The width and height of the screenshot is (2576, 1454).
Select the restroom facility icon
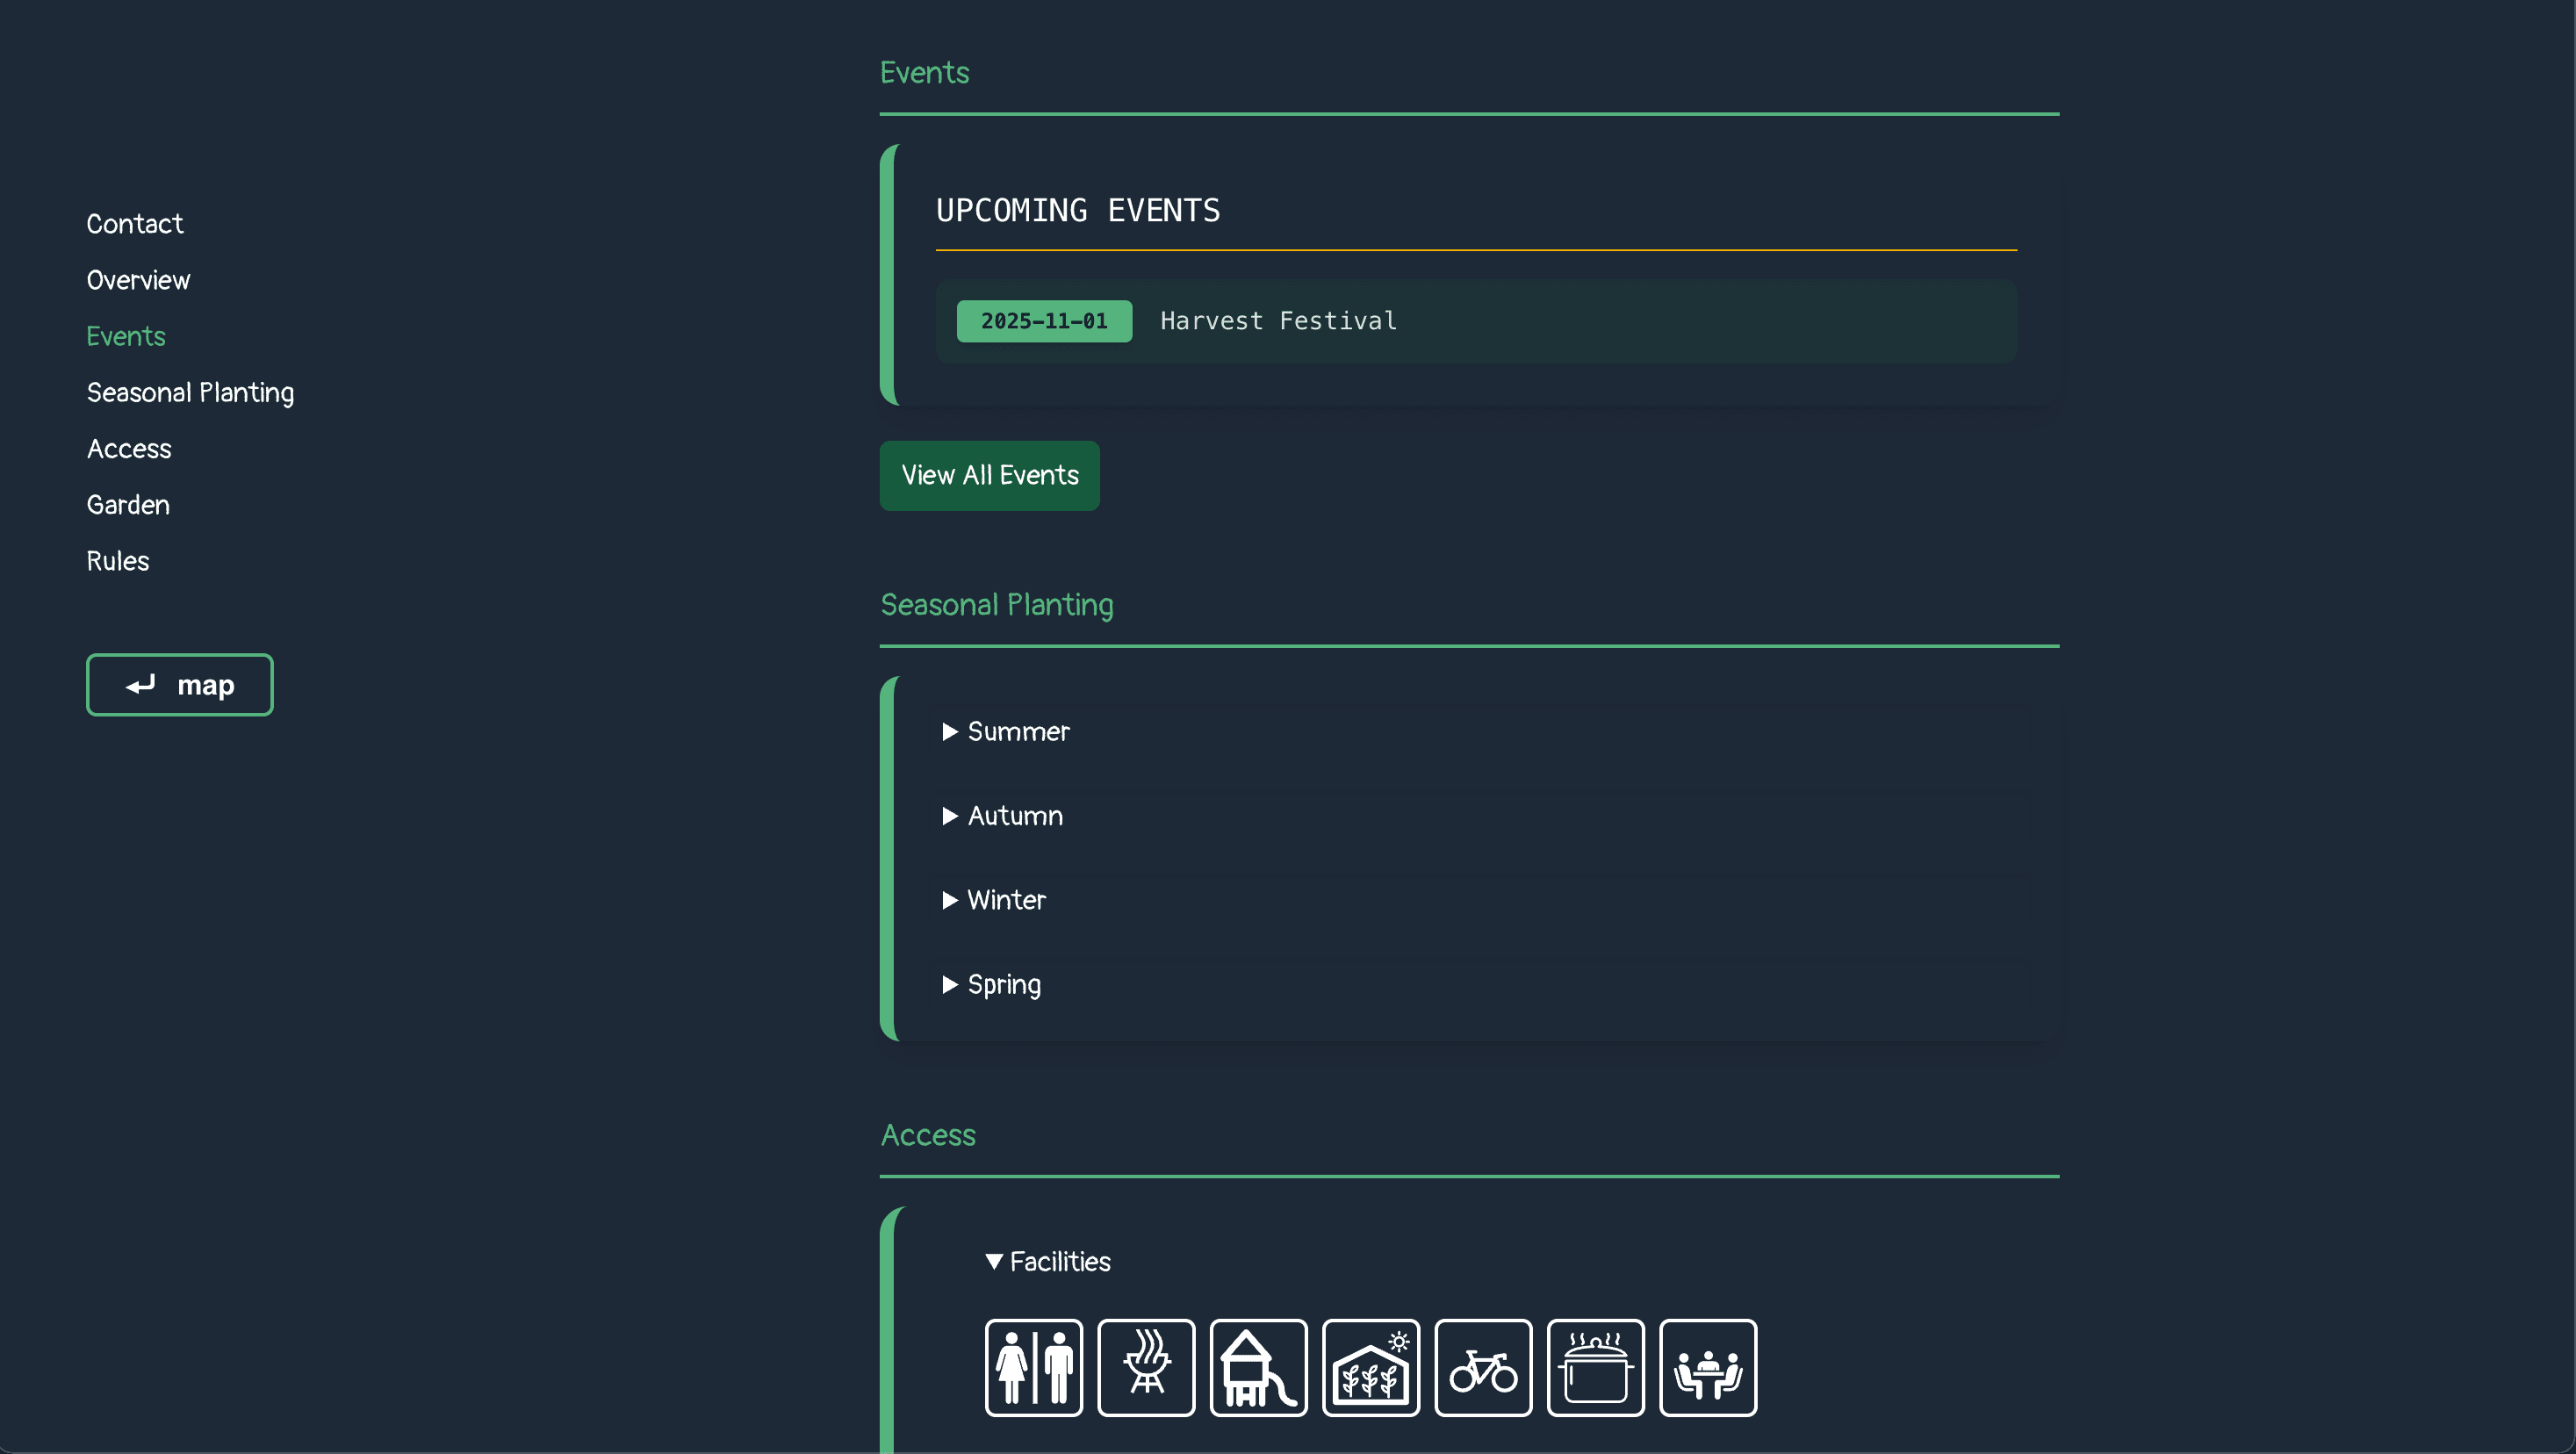click(1033, 1368)
